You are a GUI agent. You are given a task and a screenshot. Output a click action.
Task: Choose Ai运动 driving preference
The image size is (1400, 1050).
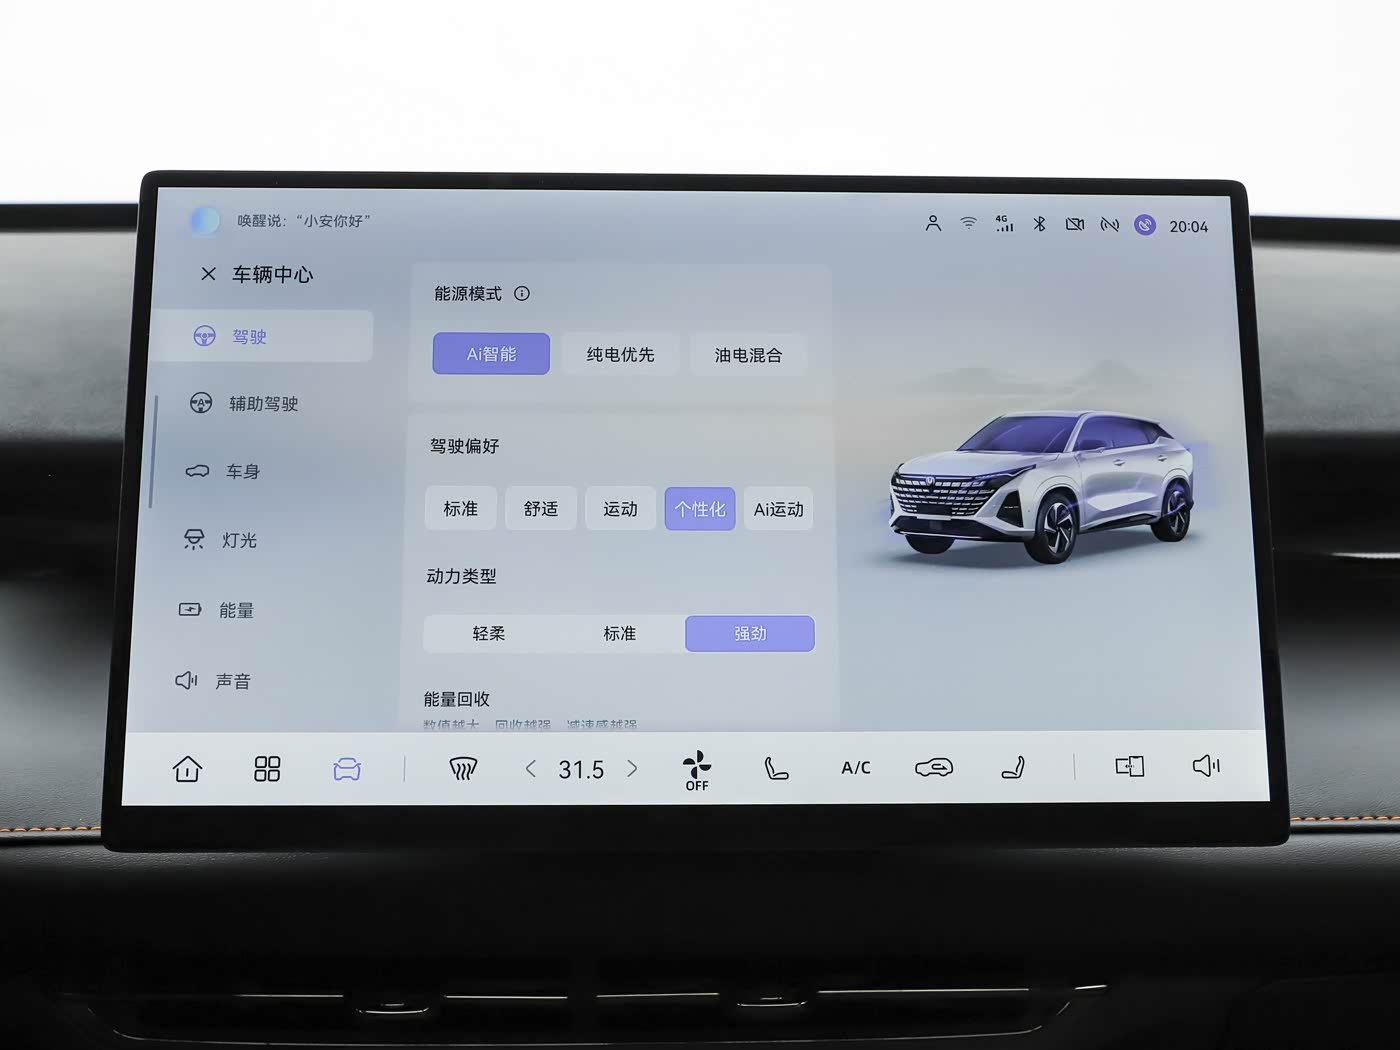[x=778, y=510]
